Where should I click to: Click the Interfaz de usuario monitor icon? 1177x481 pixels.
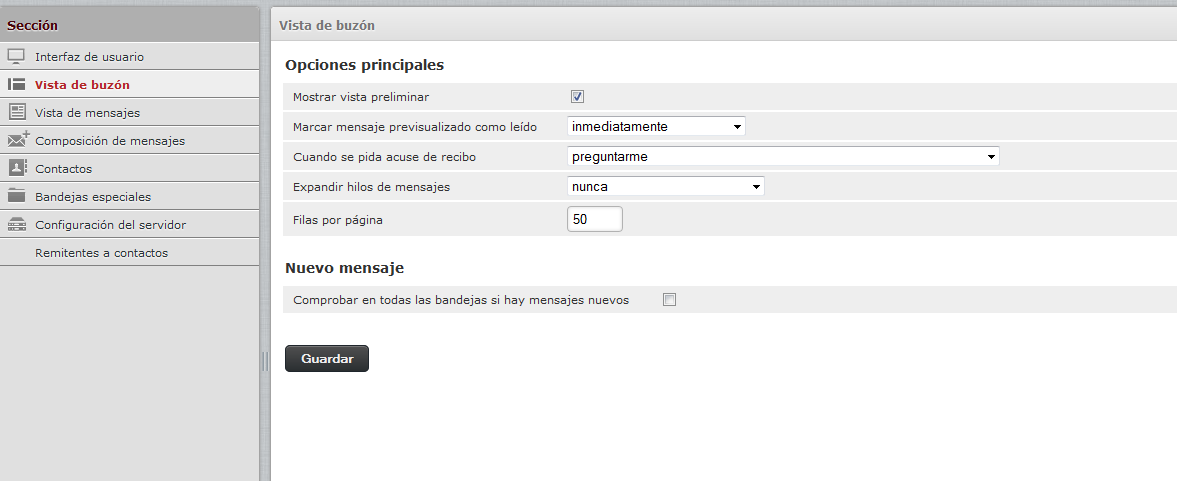coord(17,56)
